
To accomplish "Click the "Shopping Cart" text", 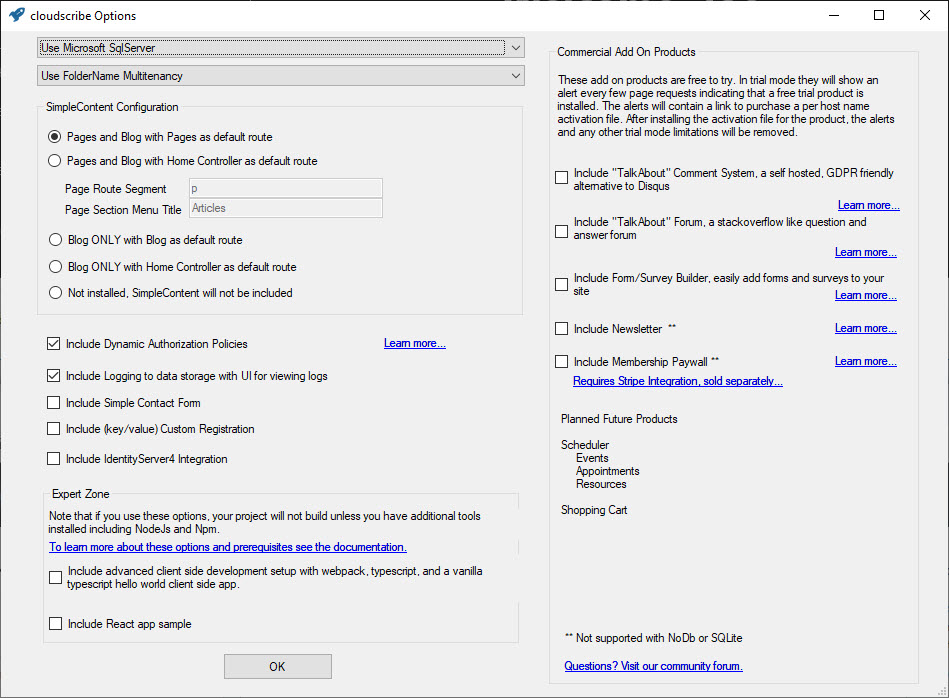I will click(594, 510).
